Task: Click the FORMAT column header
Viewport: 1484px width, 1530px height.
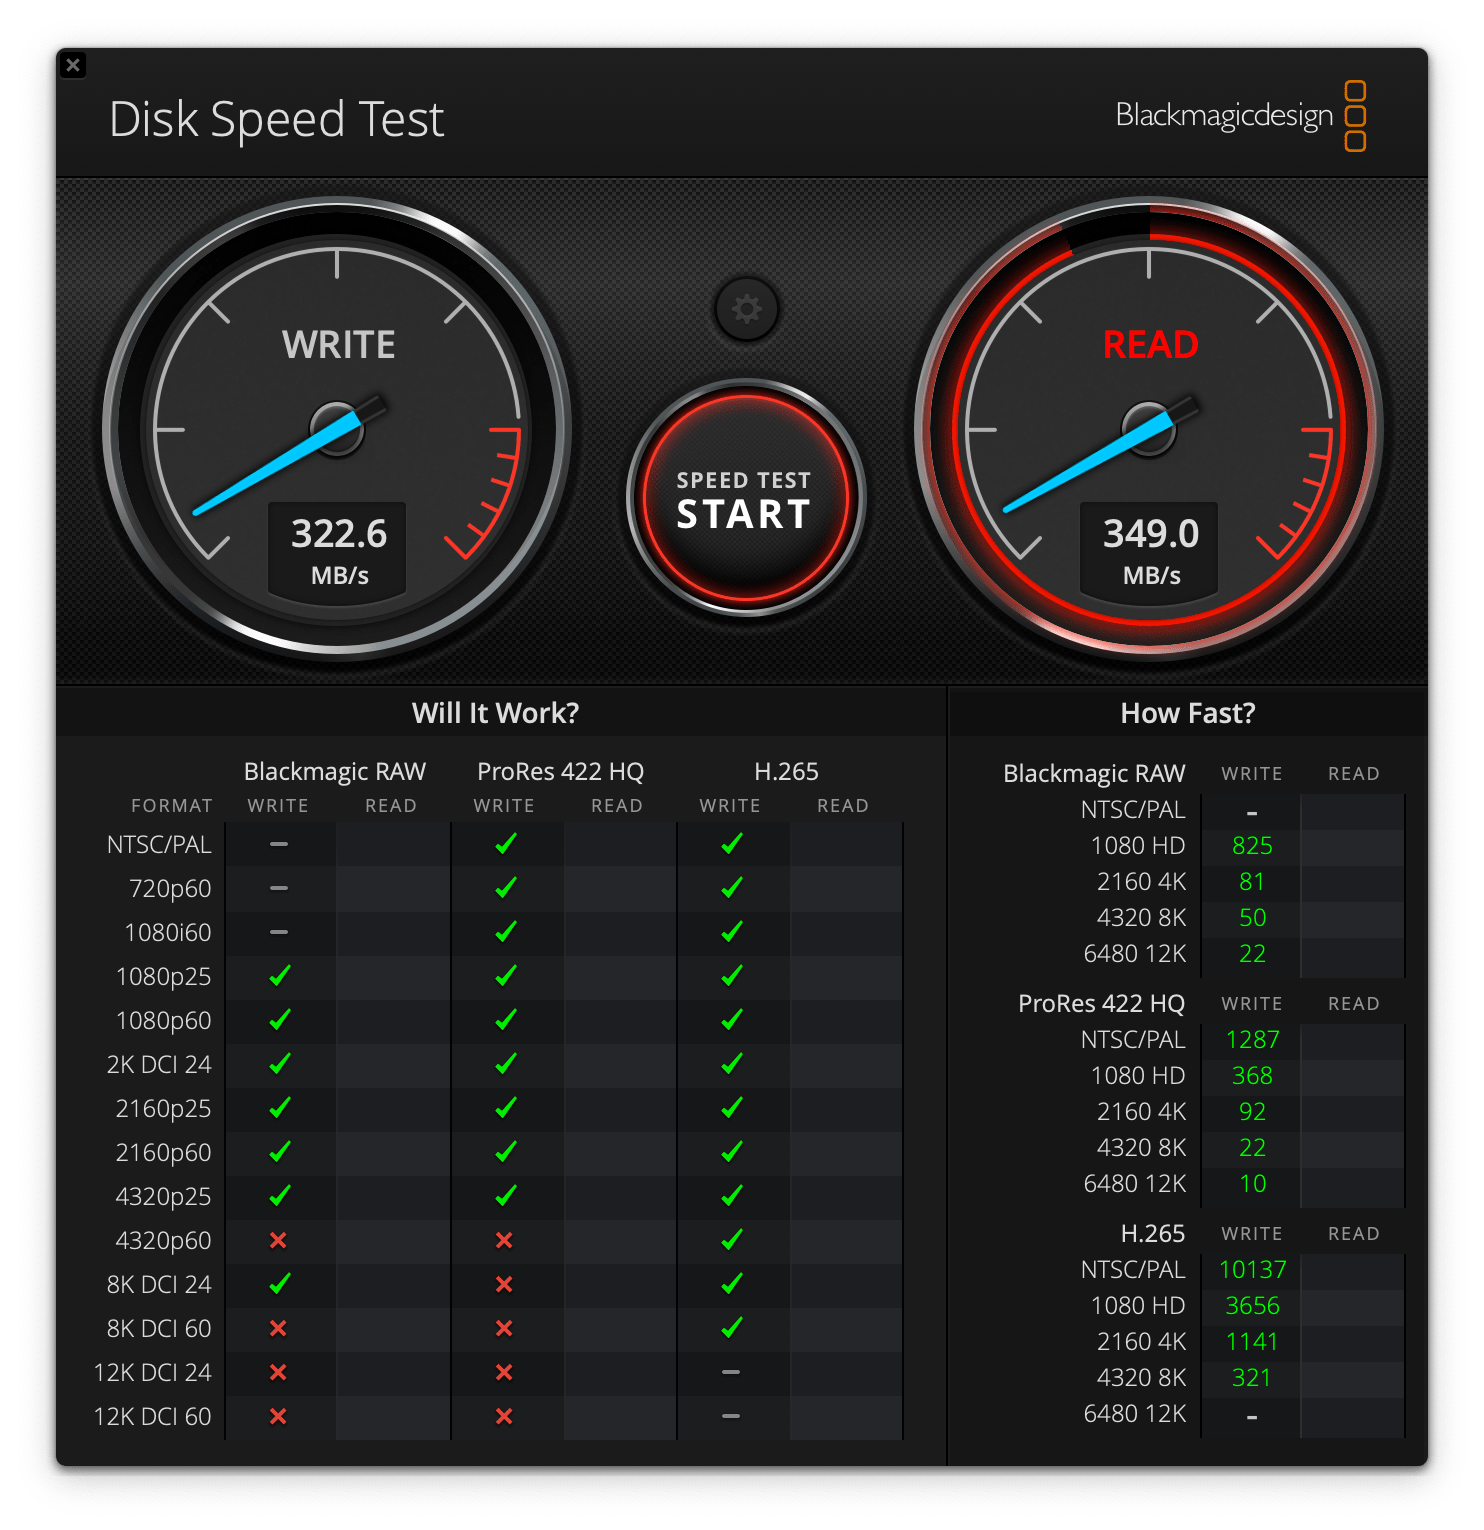Action: 172,806
